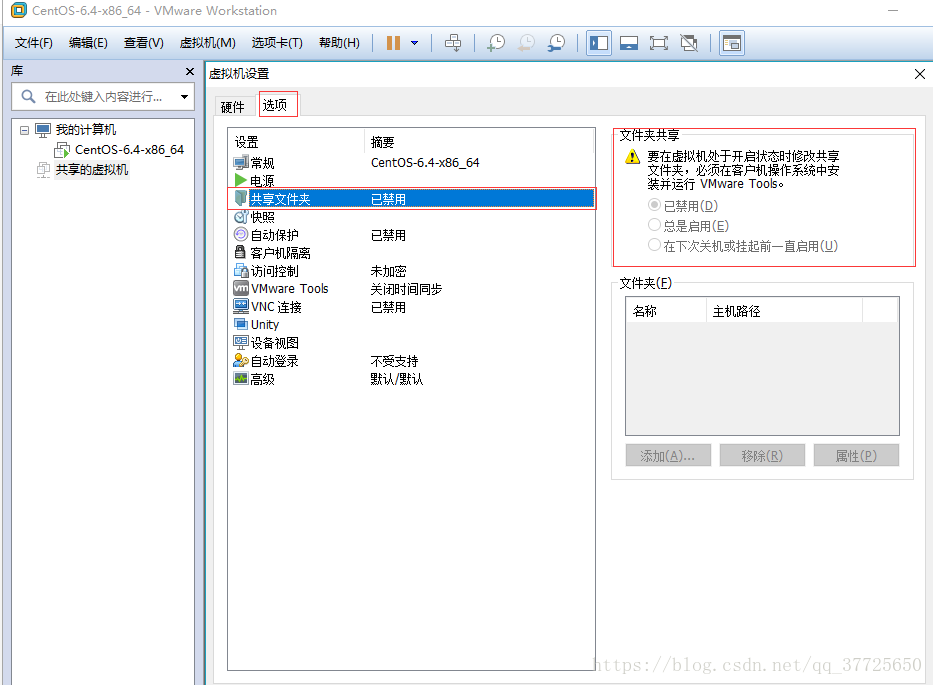Click the console view toolbar icon
Image resolution: width=933 pixels, height=685 pixels.
[732, 43]
